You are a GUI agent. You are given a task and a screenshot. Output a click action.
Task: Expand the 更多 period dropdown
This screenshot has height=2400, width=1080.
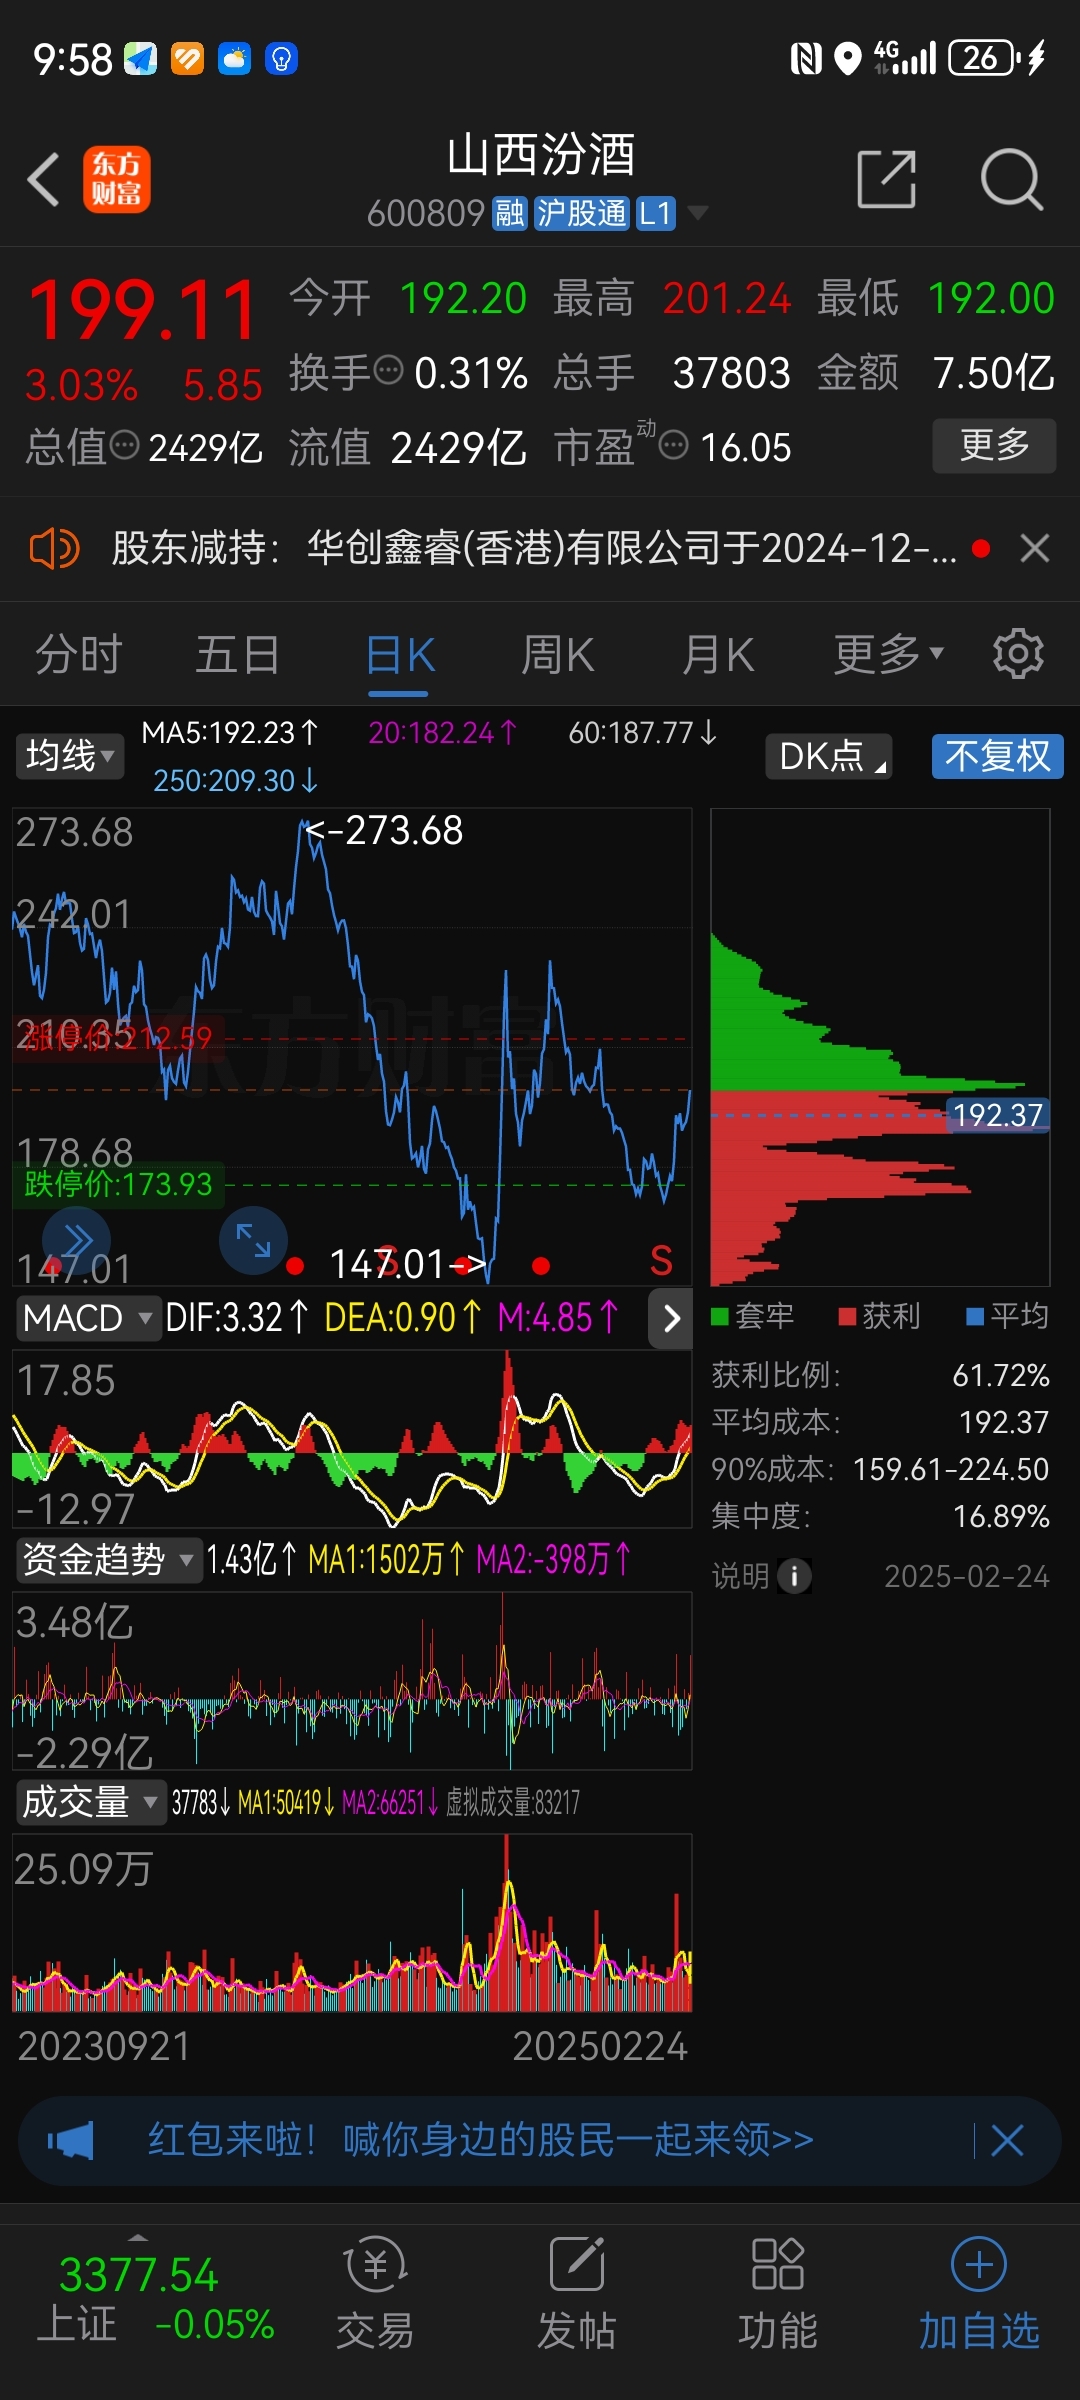(888, 654)
